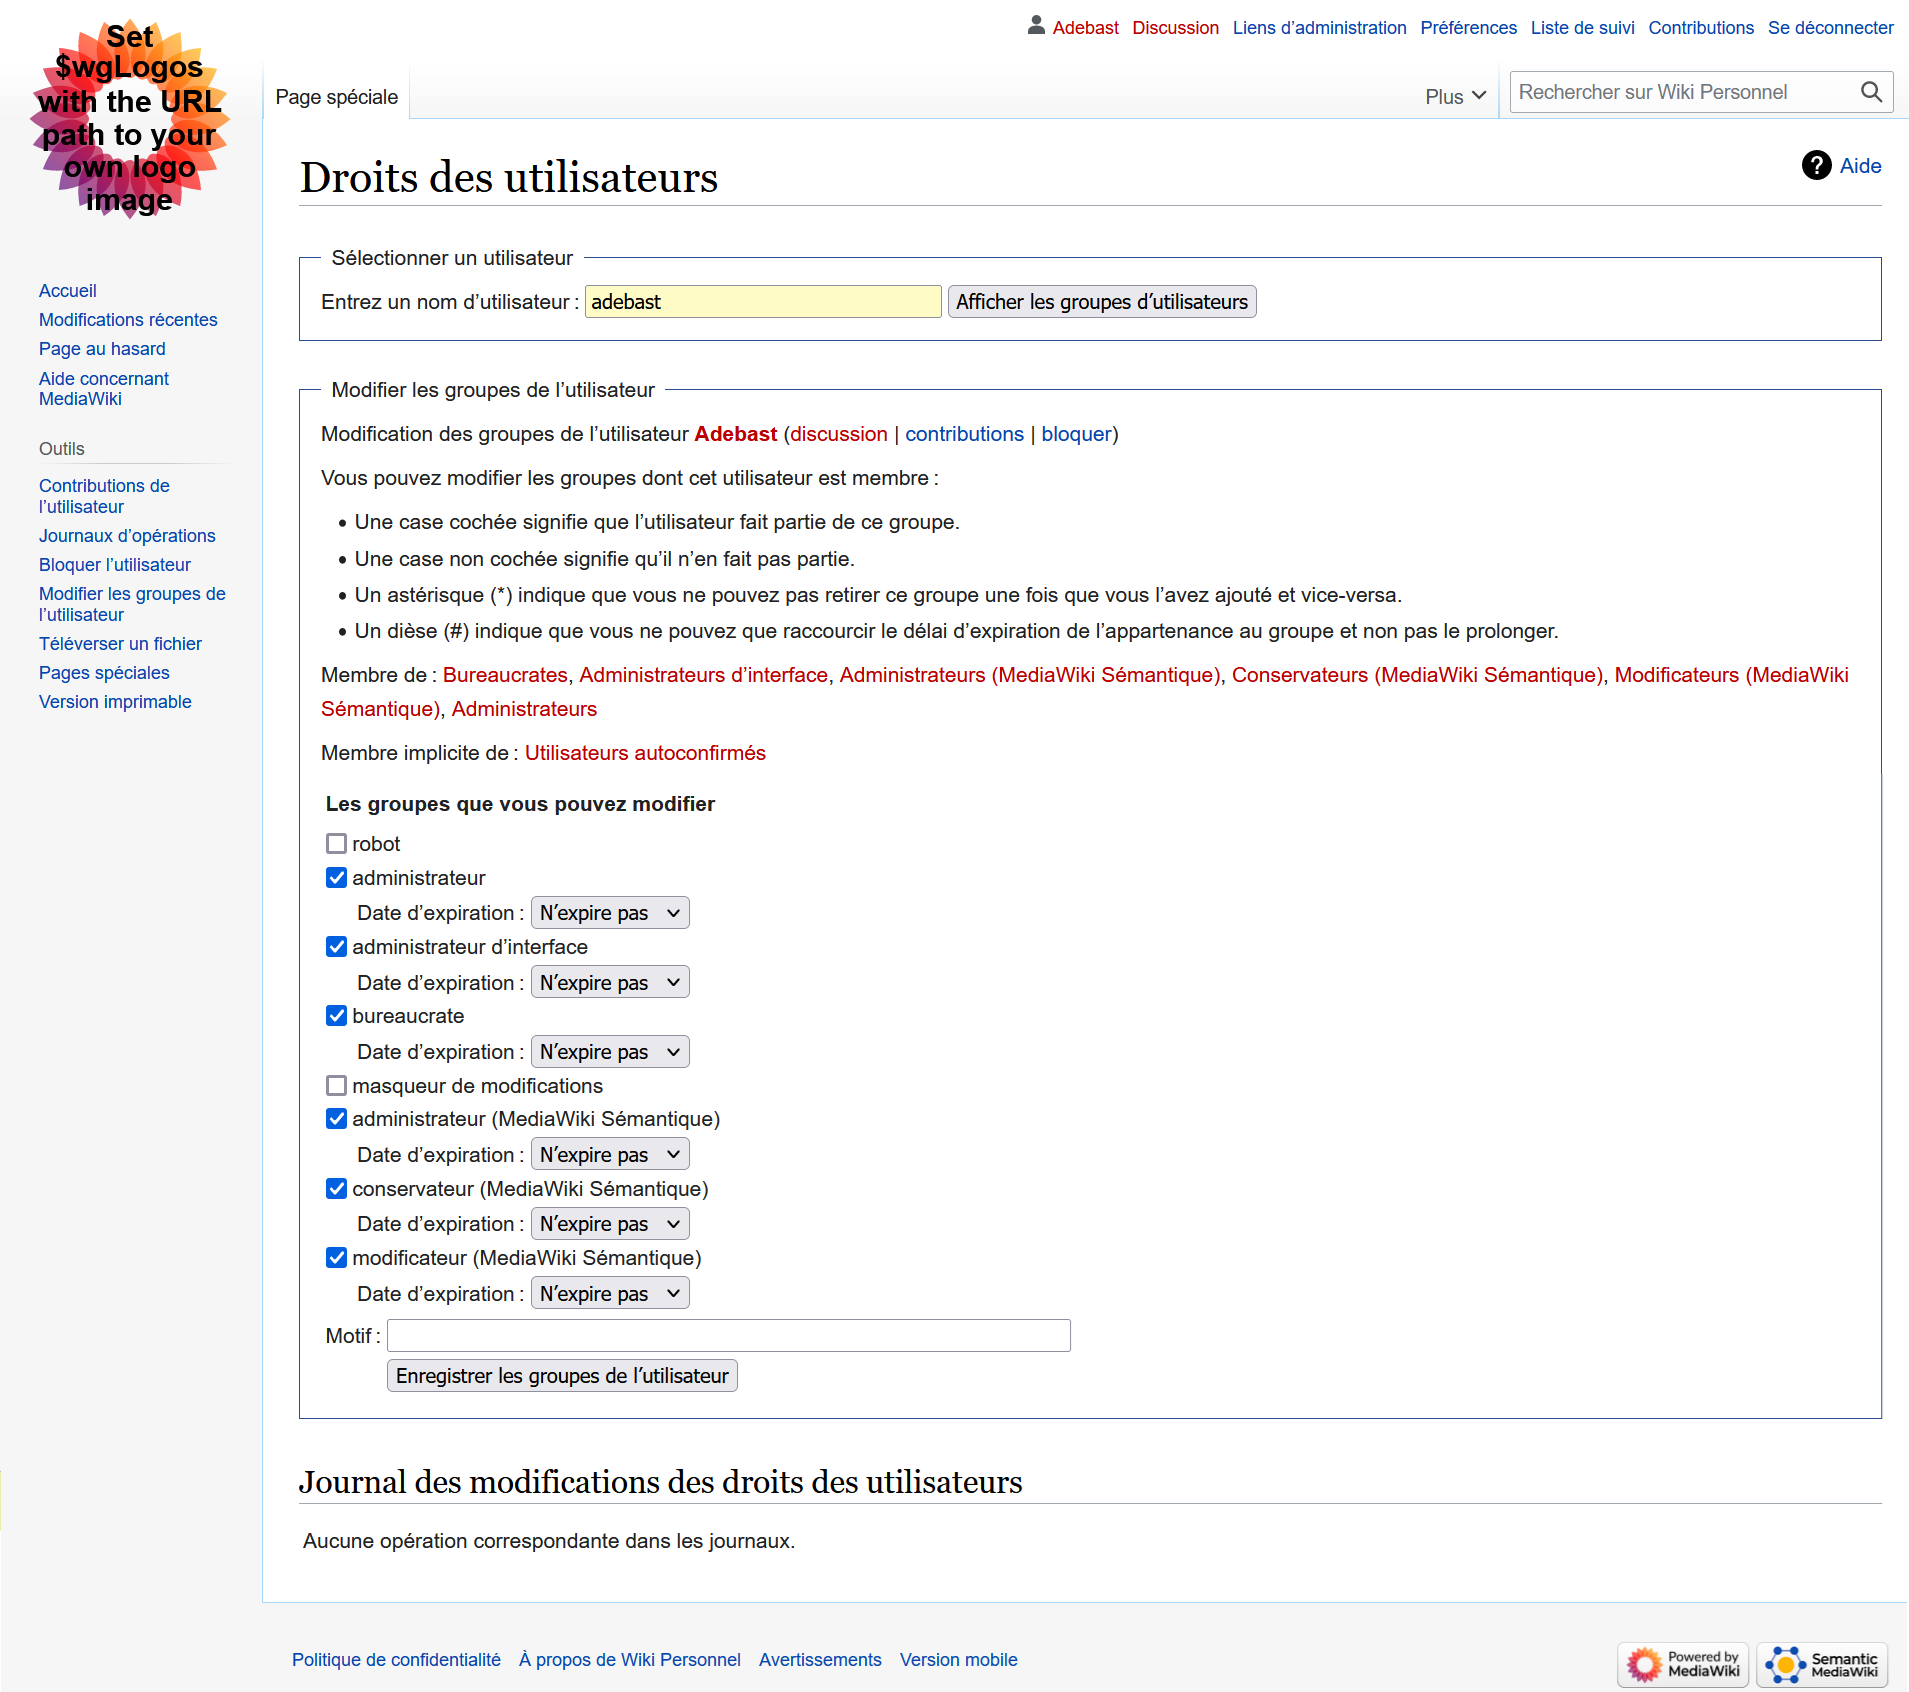Open Liens d'administration
Image resolution: width=1909 pixels, height=1692 pixels.
point(1319,27)
